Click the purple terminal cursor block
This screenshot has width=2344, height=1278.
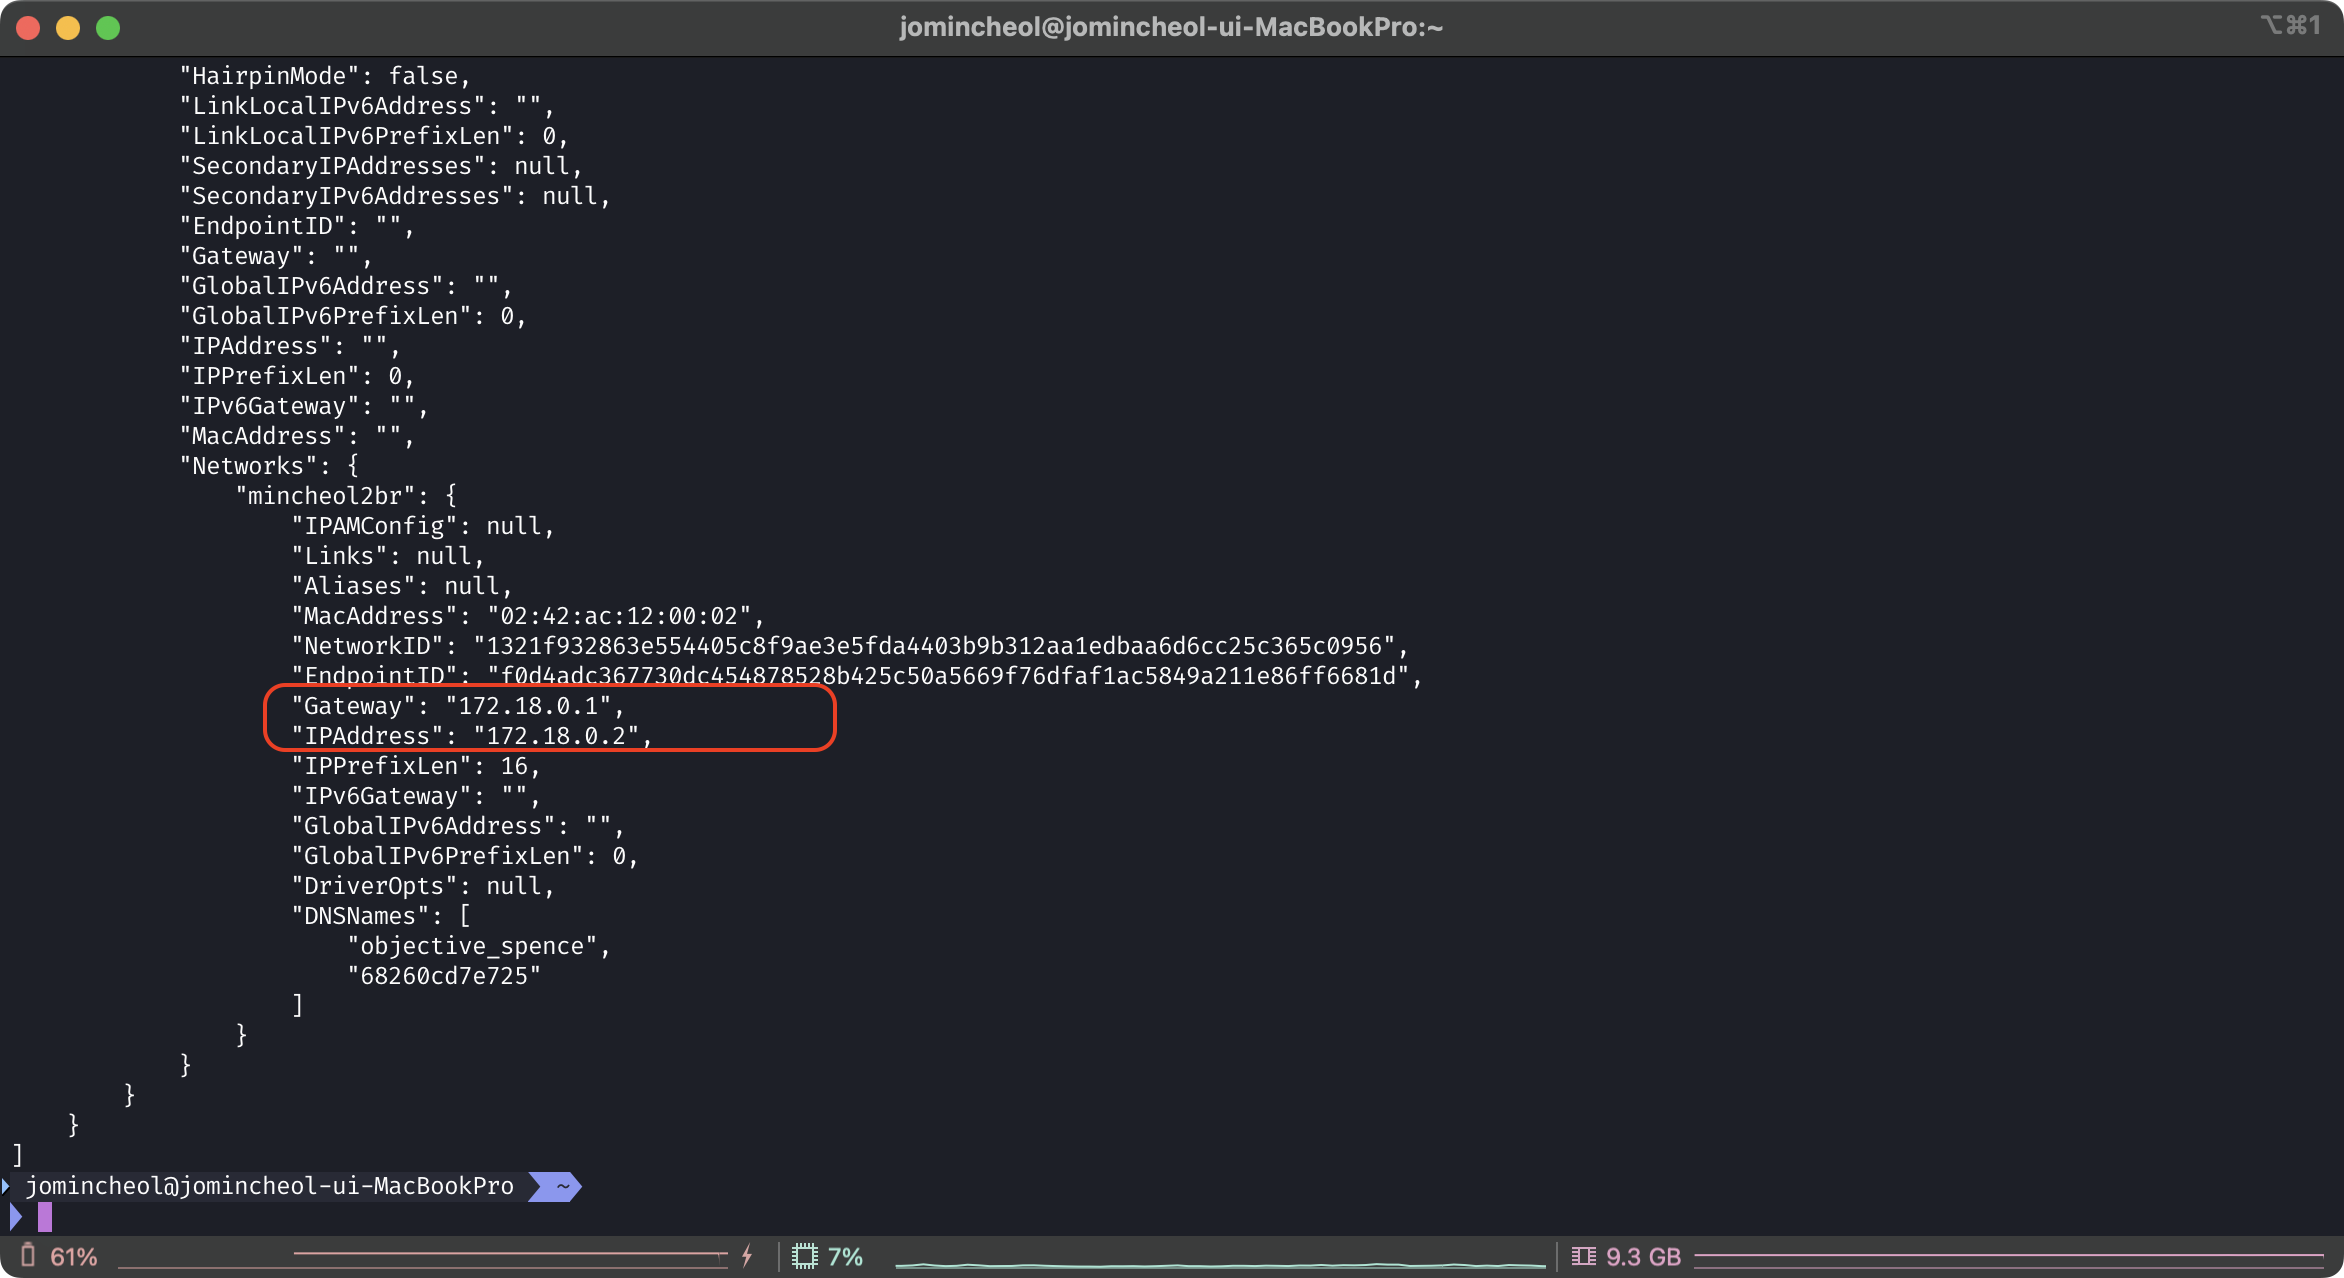coord(45,1217)
